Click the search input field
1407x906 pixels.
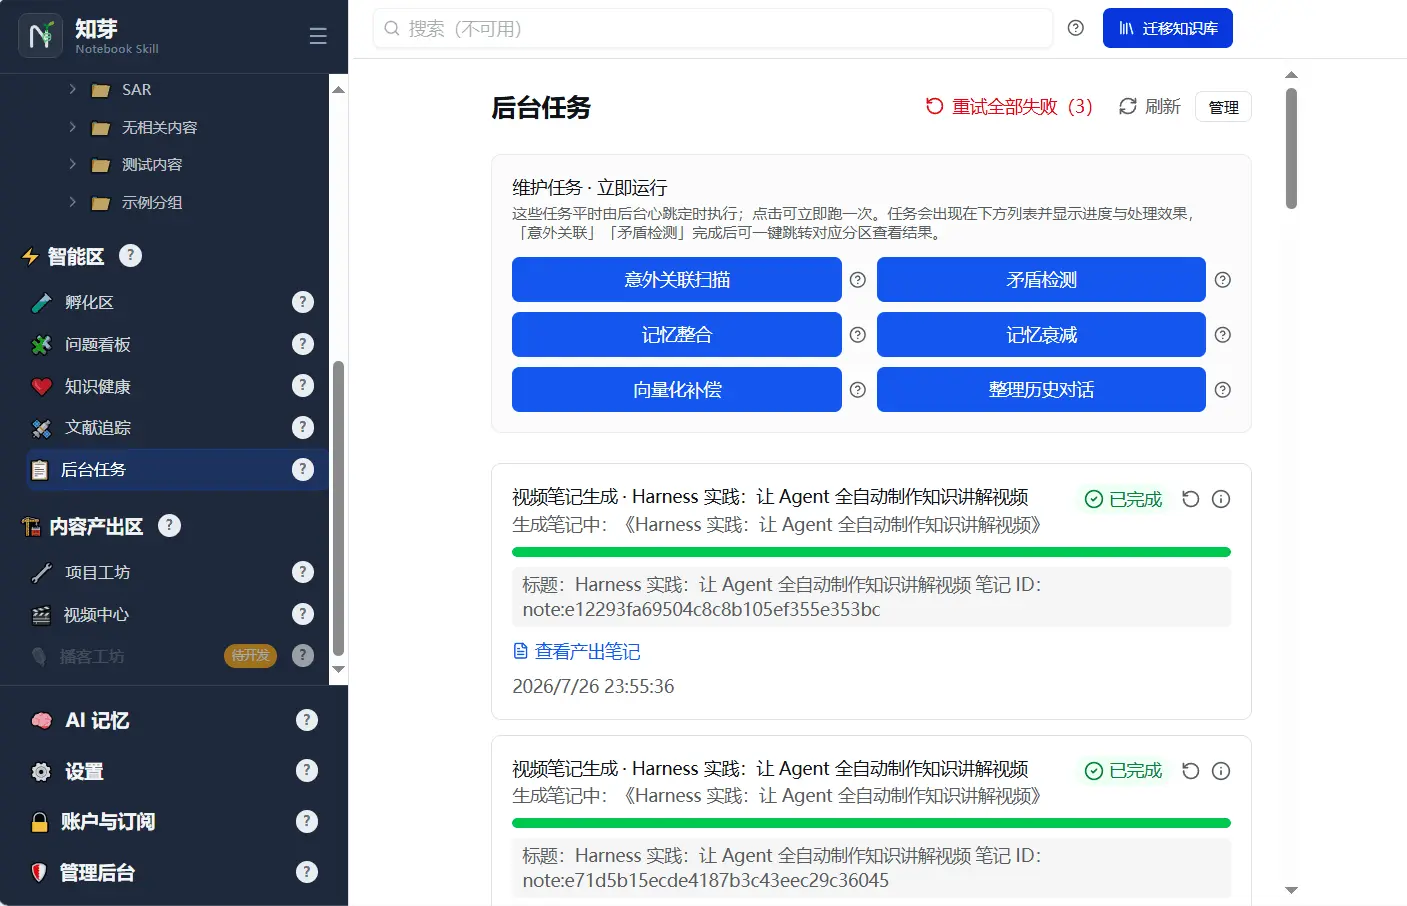[x=713, y=28]
